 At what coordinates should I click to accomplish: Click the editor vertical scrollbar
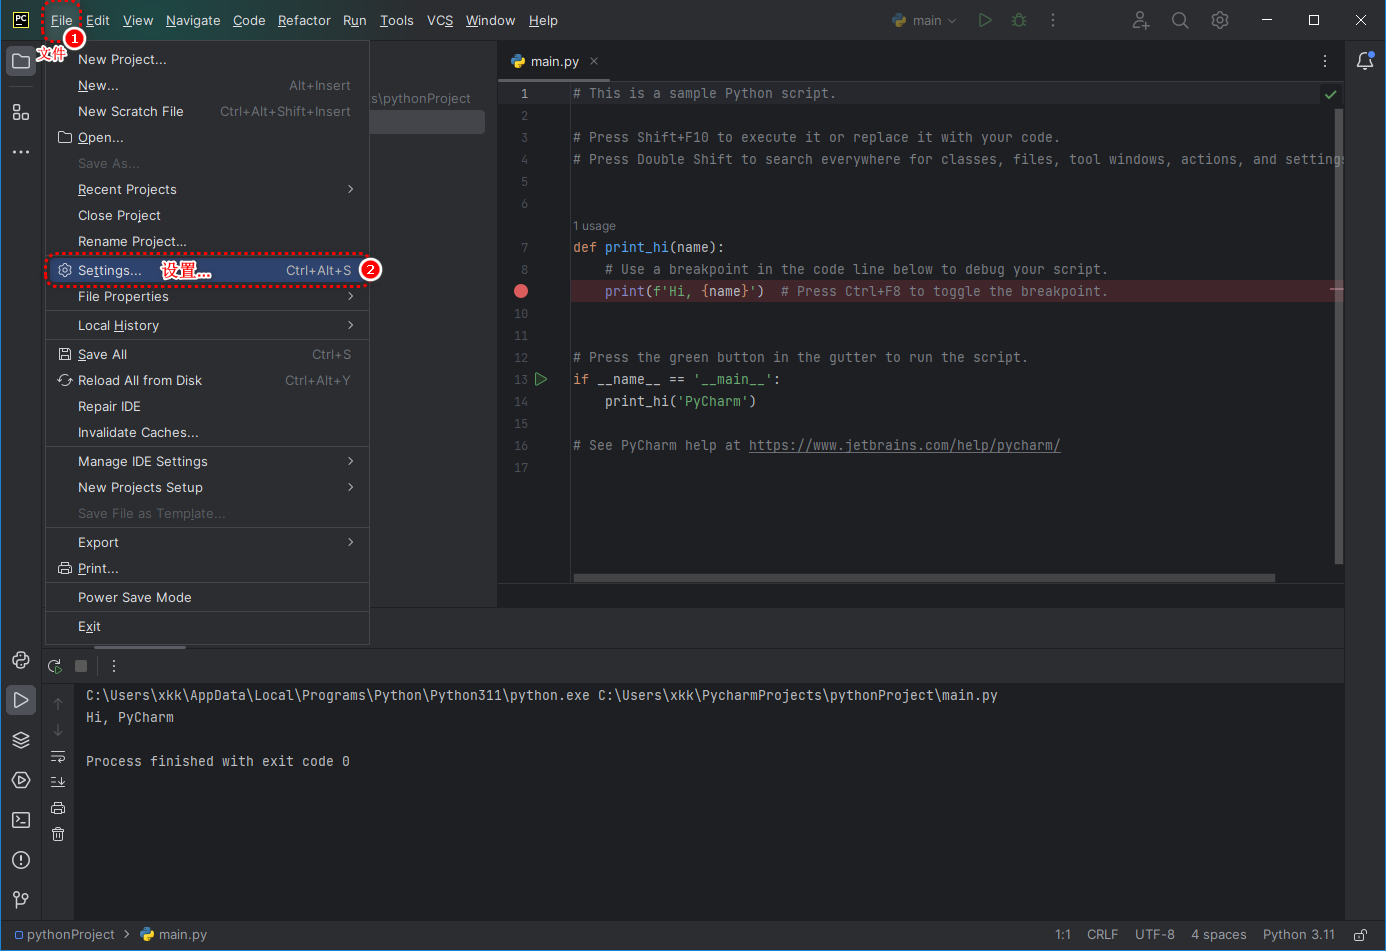click(1338, 335)
